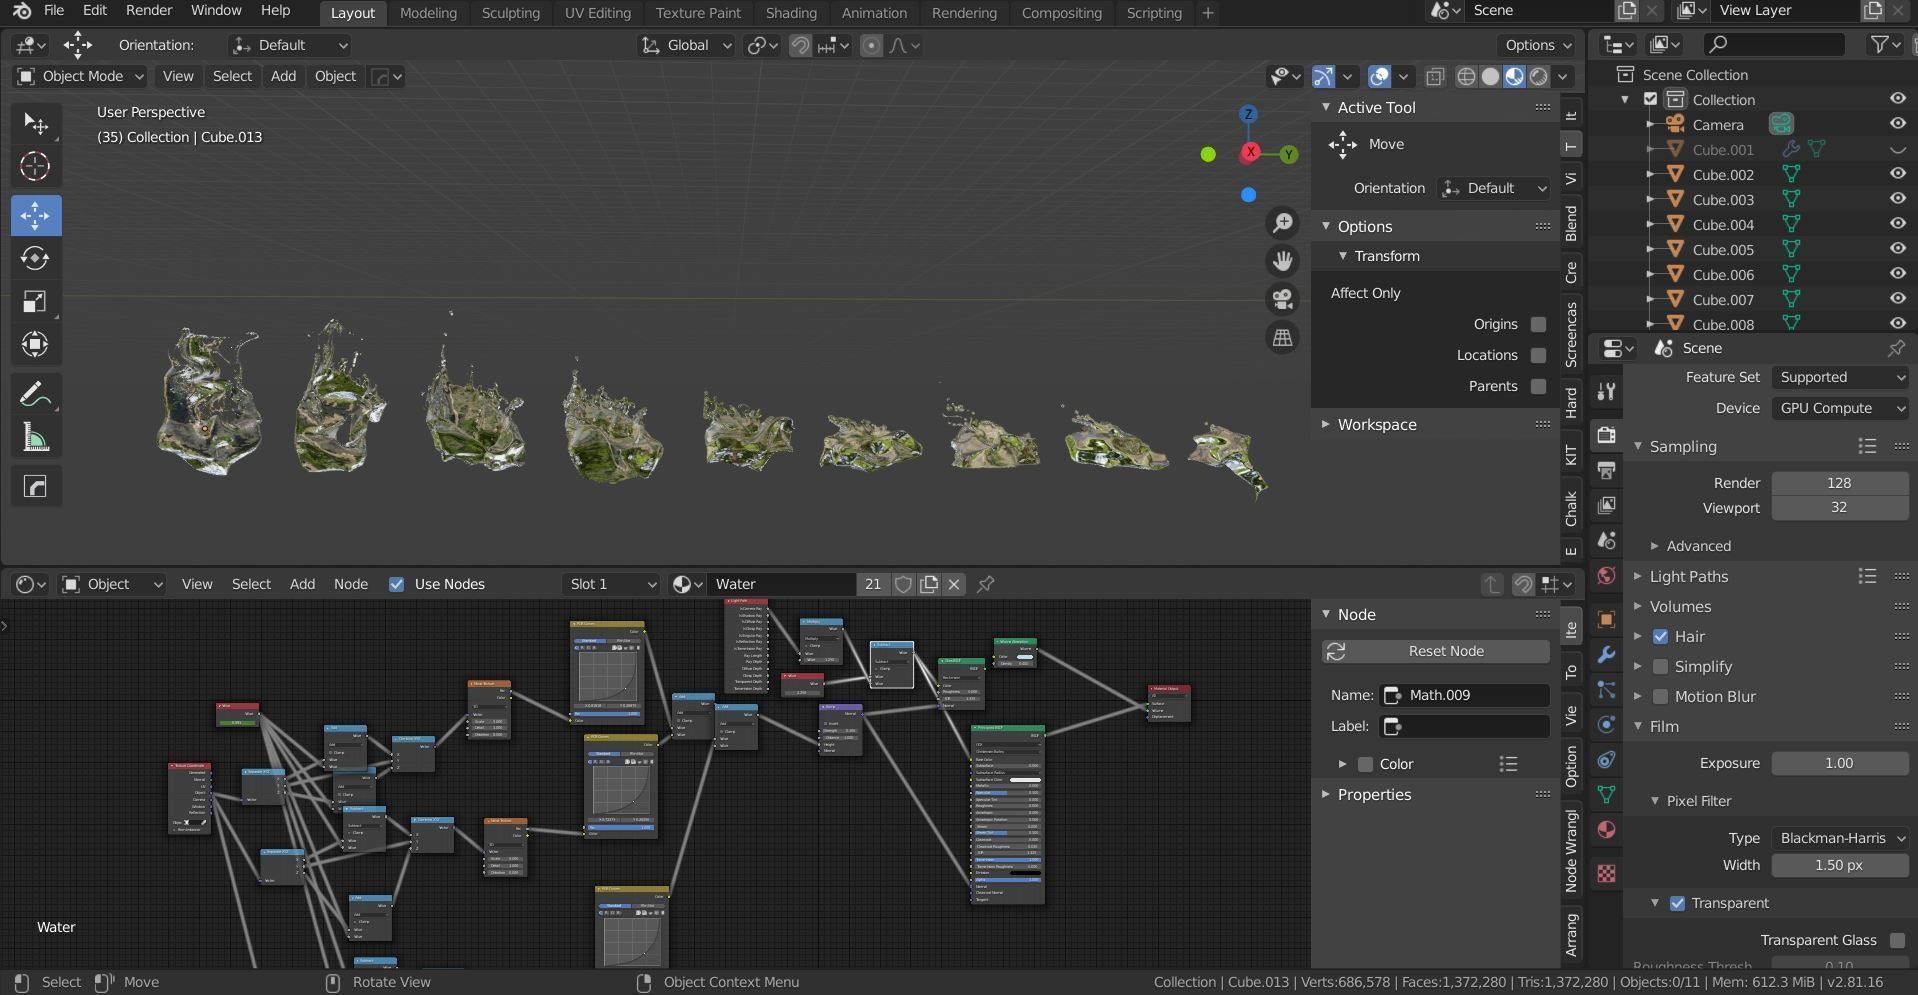Viewport: 1918px width, 995px height.
Task: Open the Render Properties tab in Properties editor
Action: point(1605,435)
